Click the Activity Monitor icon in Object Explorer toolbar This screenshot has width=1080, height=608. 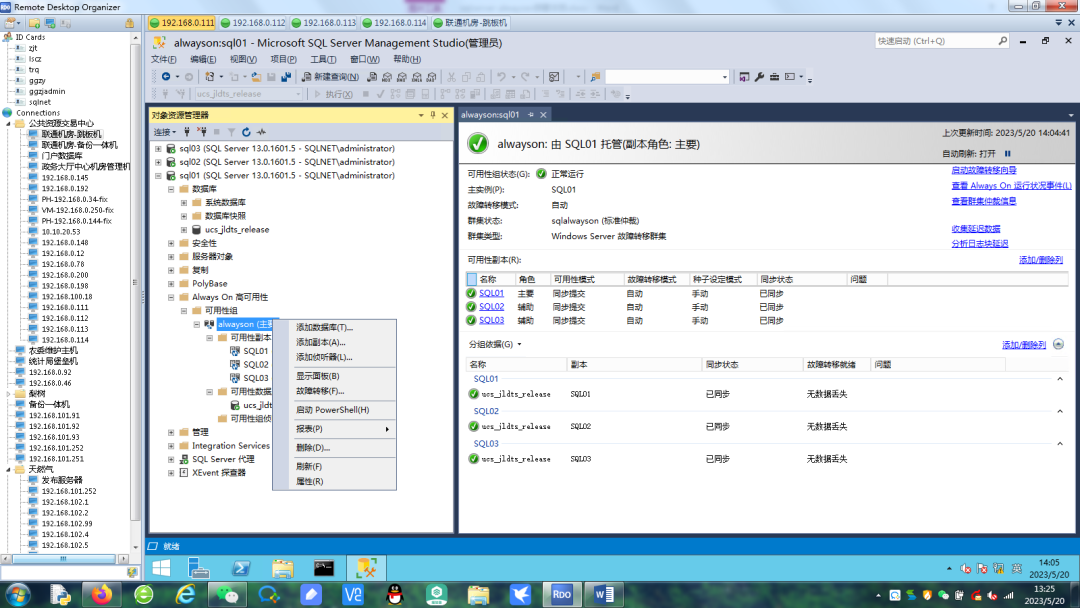pos(261,132)
